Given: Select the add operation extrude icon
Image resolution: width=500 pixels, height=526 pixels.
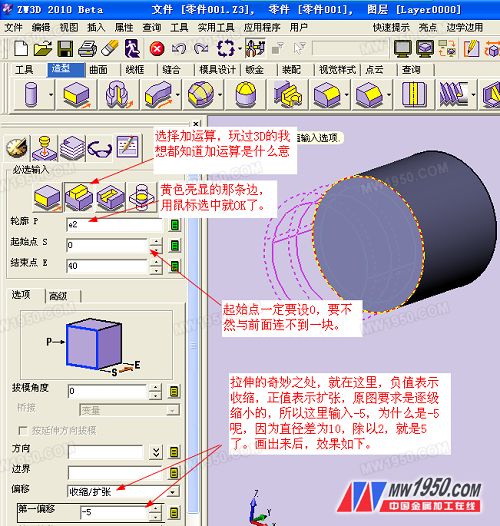Looking at the screenshot, I should pos(79,198).
